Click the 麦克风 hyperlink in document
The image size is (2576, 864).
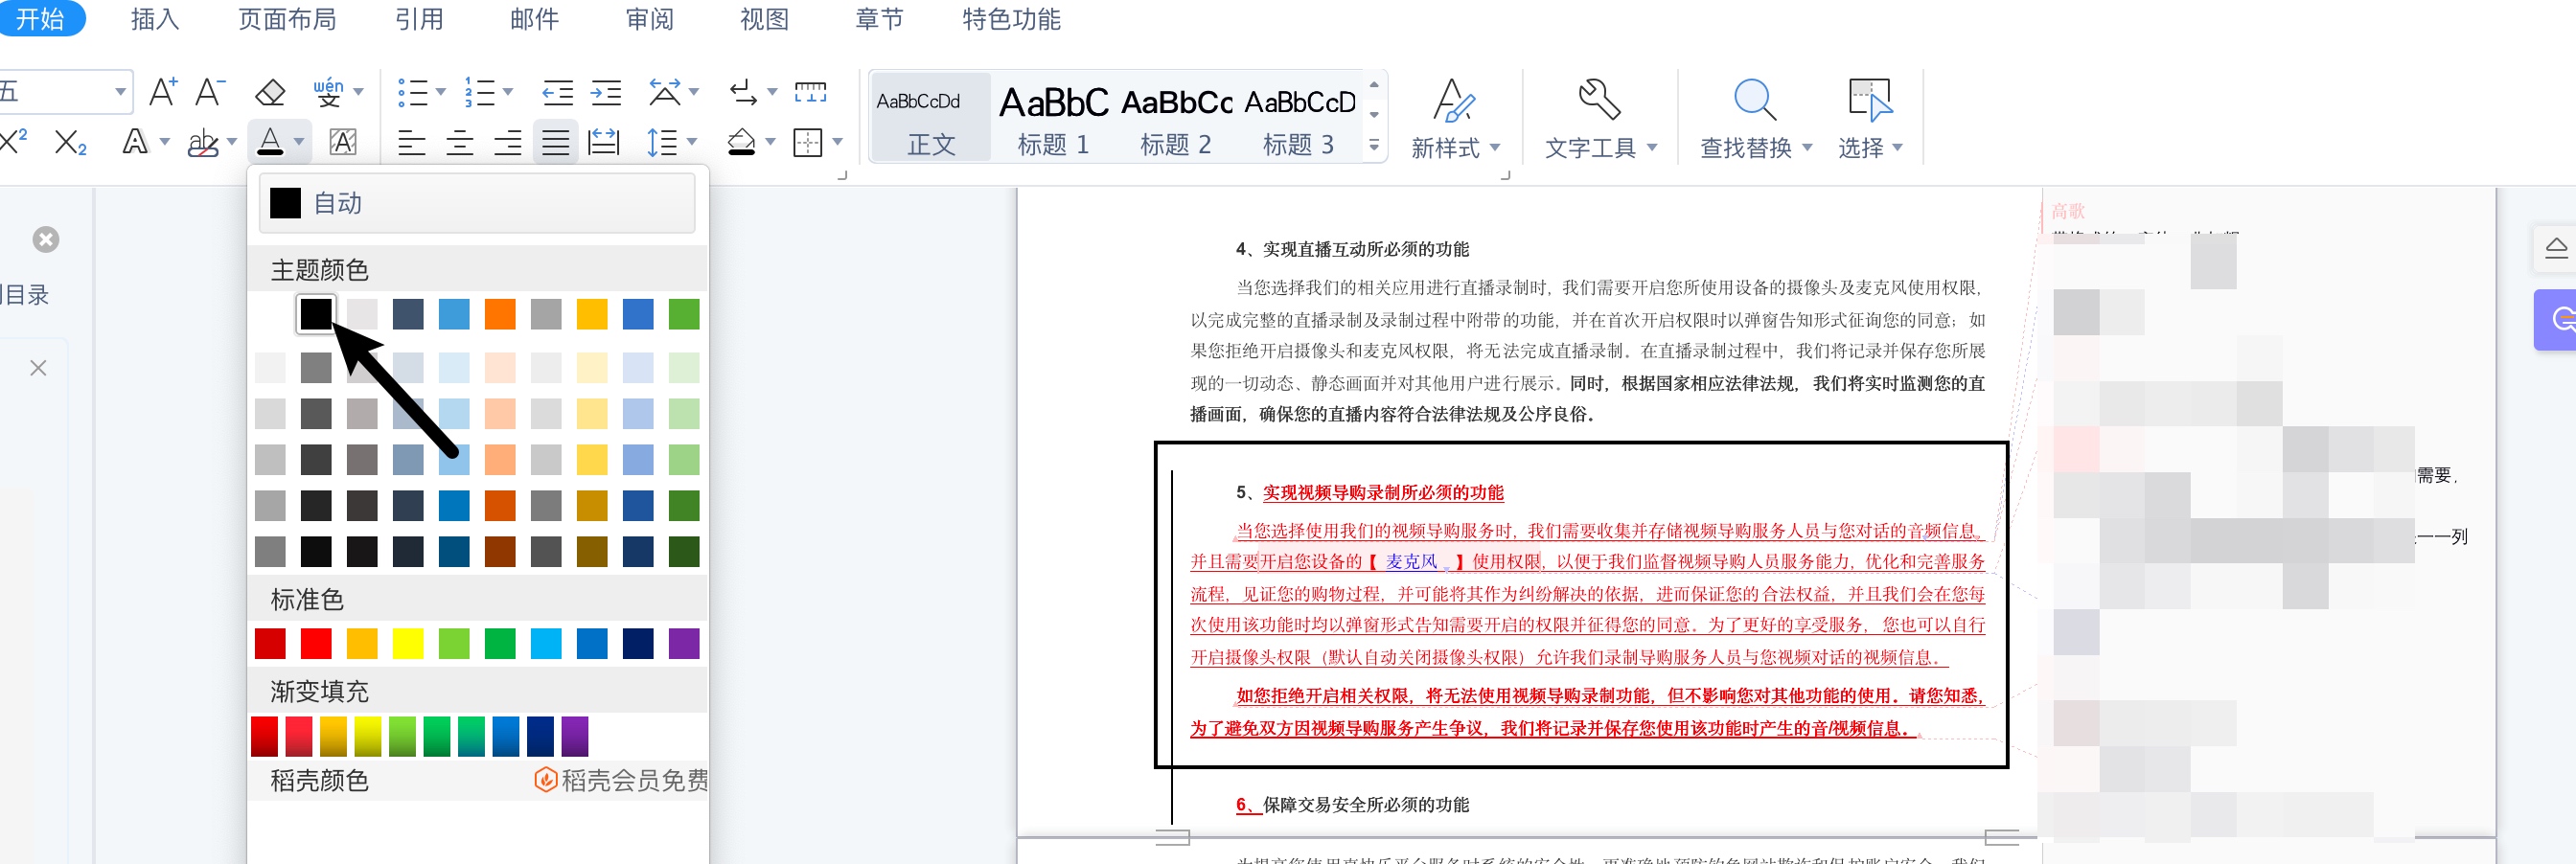pyautogui.click(x=1411, y=562)
